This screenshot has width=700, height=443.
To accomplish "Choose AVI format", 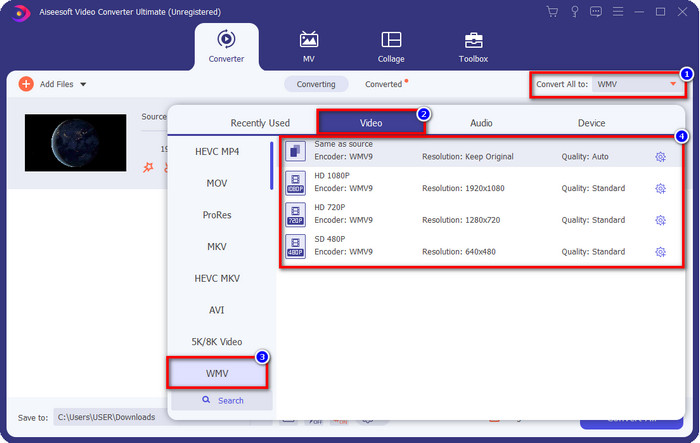I will coord(217,310).
